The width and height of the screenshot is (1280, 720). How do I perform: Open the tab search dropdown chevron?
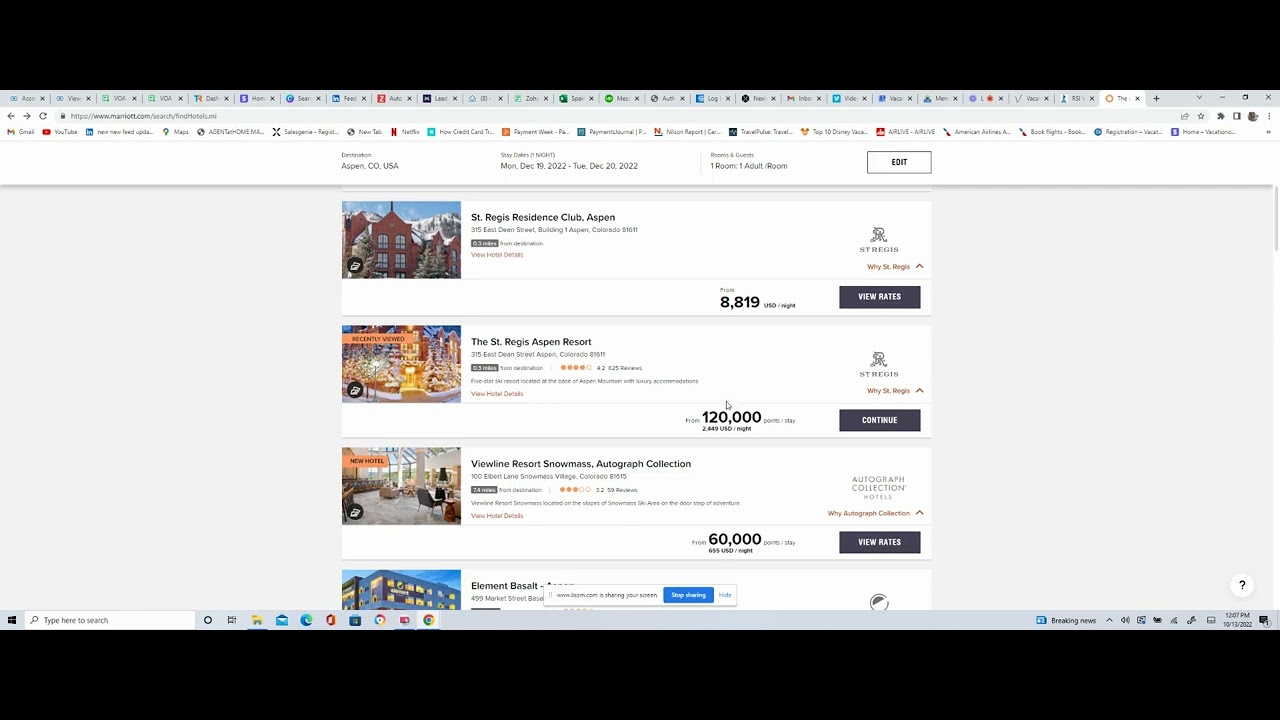point(1199,98)
